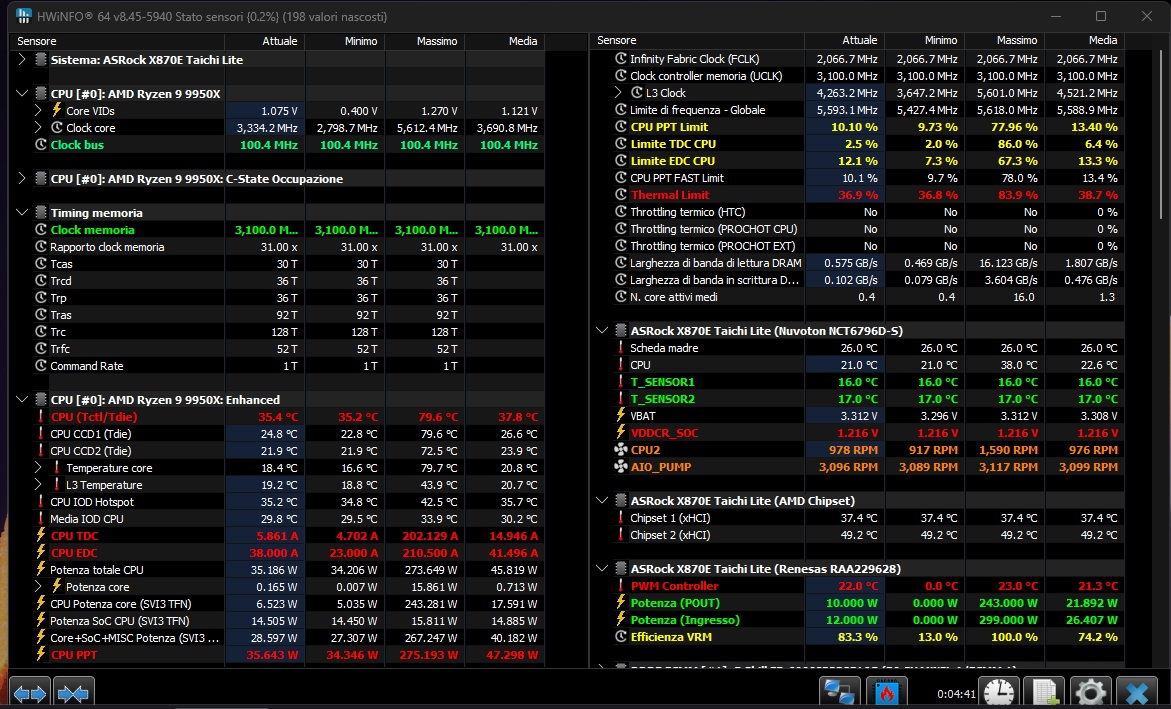Click the shrink columns arrows button
Viewport: 1171px width, 709px height.
73,693
